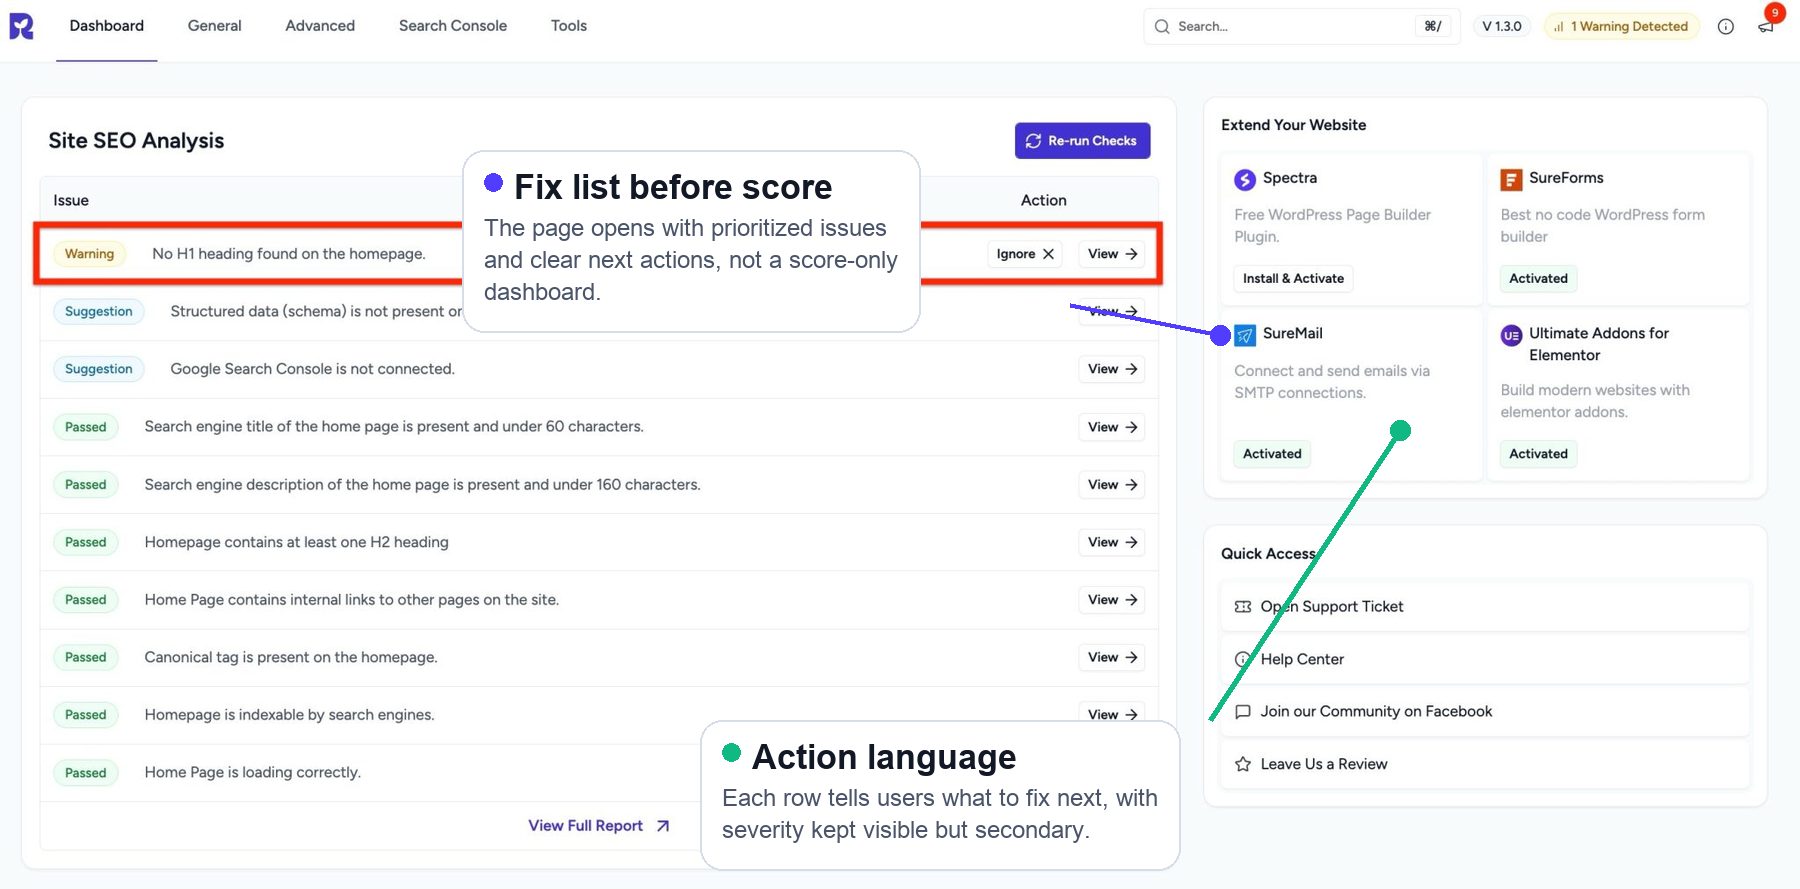The image size is (1800, 889).
Task: Click "Homepage is indexable by search engines." text
Action: pos(289,715)
